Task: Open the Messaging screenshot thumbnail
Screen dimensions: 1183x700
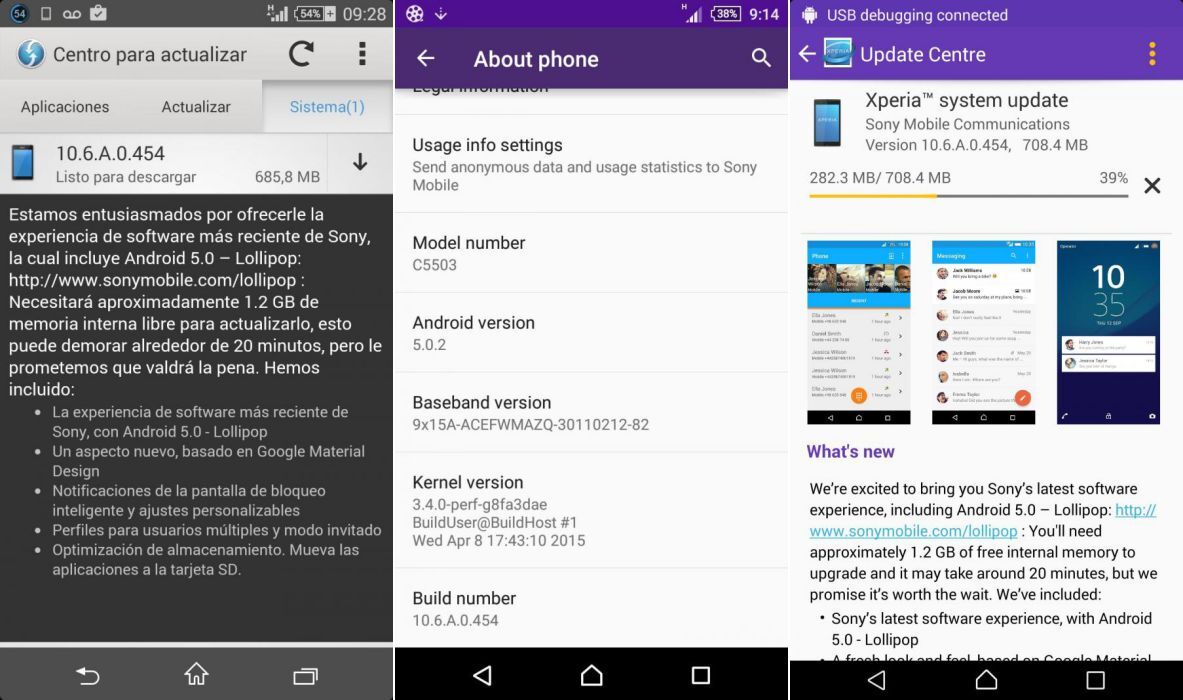Action: pos(983,332)
